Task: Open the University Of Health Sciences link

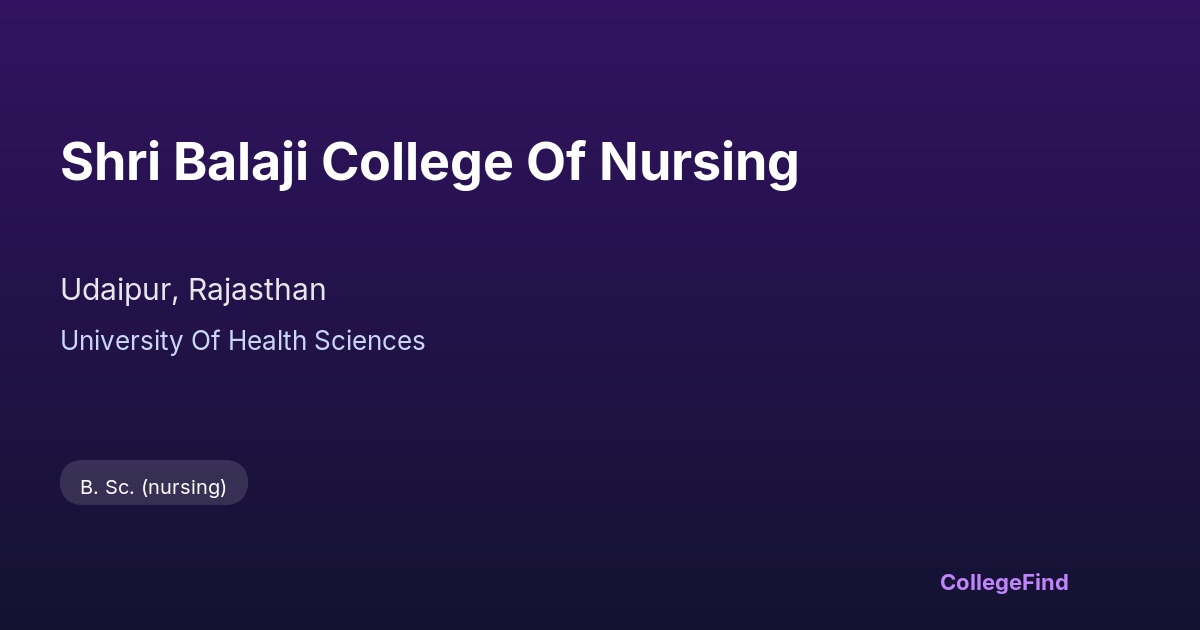Action: [x=242, y=341]
